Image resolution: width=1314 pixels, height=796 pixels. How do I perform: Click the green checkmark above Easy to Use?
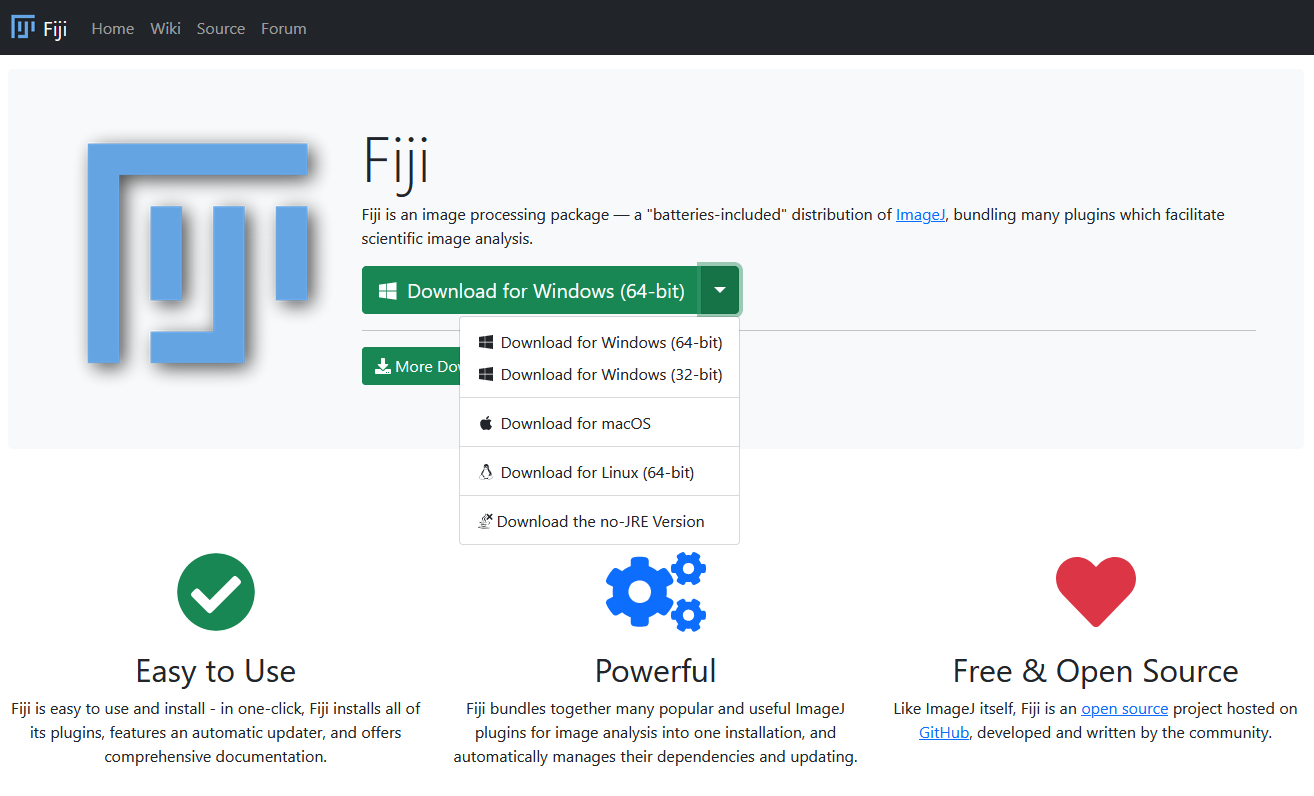[215, 591]
